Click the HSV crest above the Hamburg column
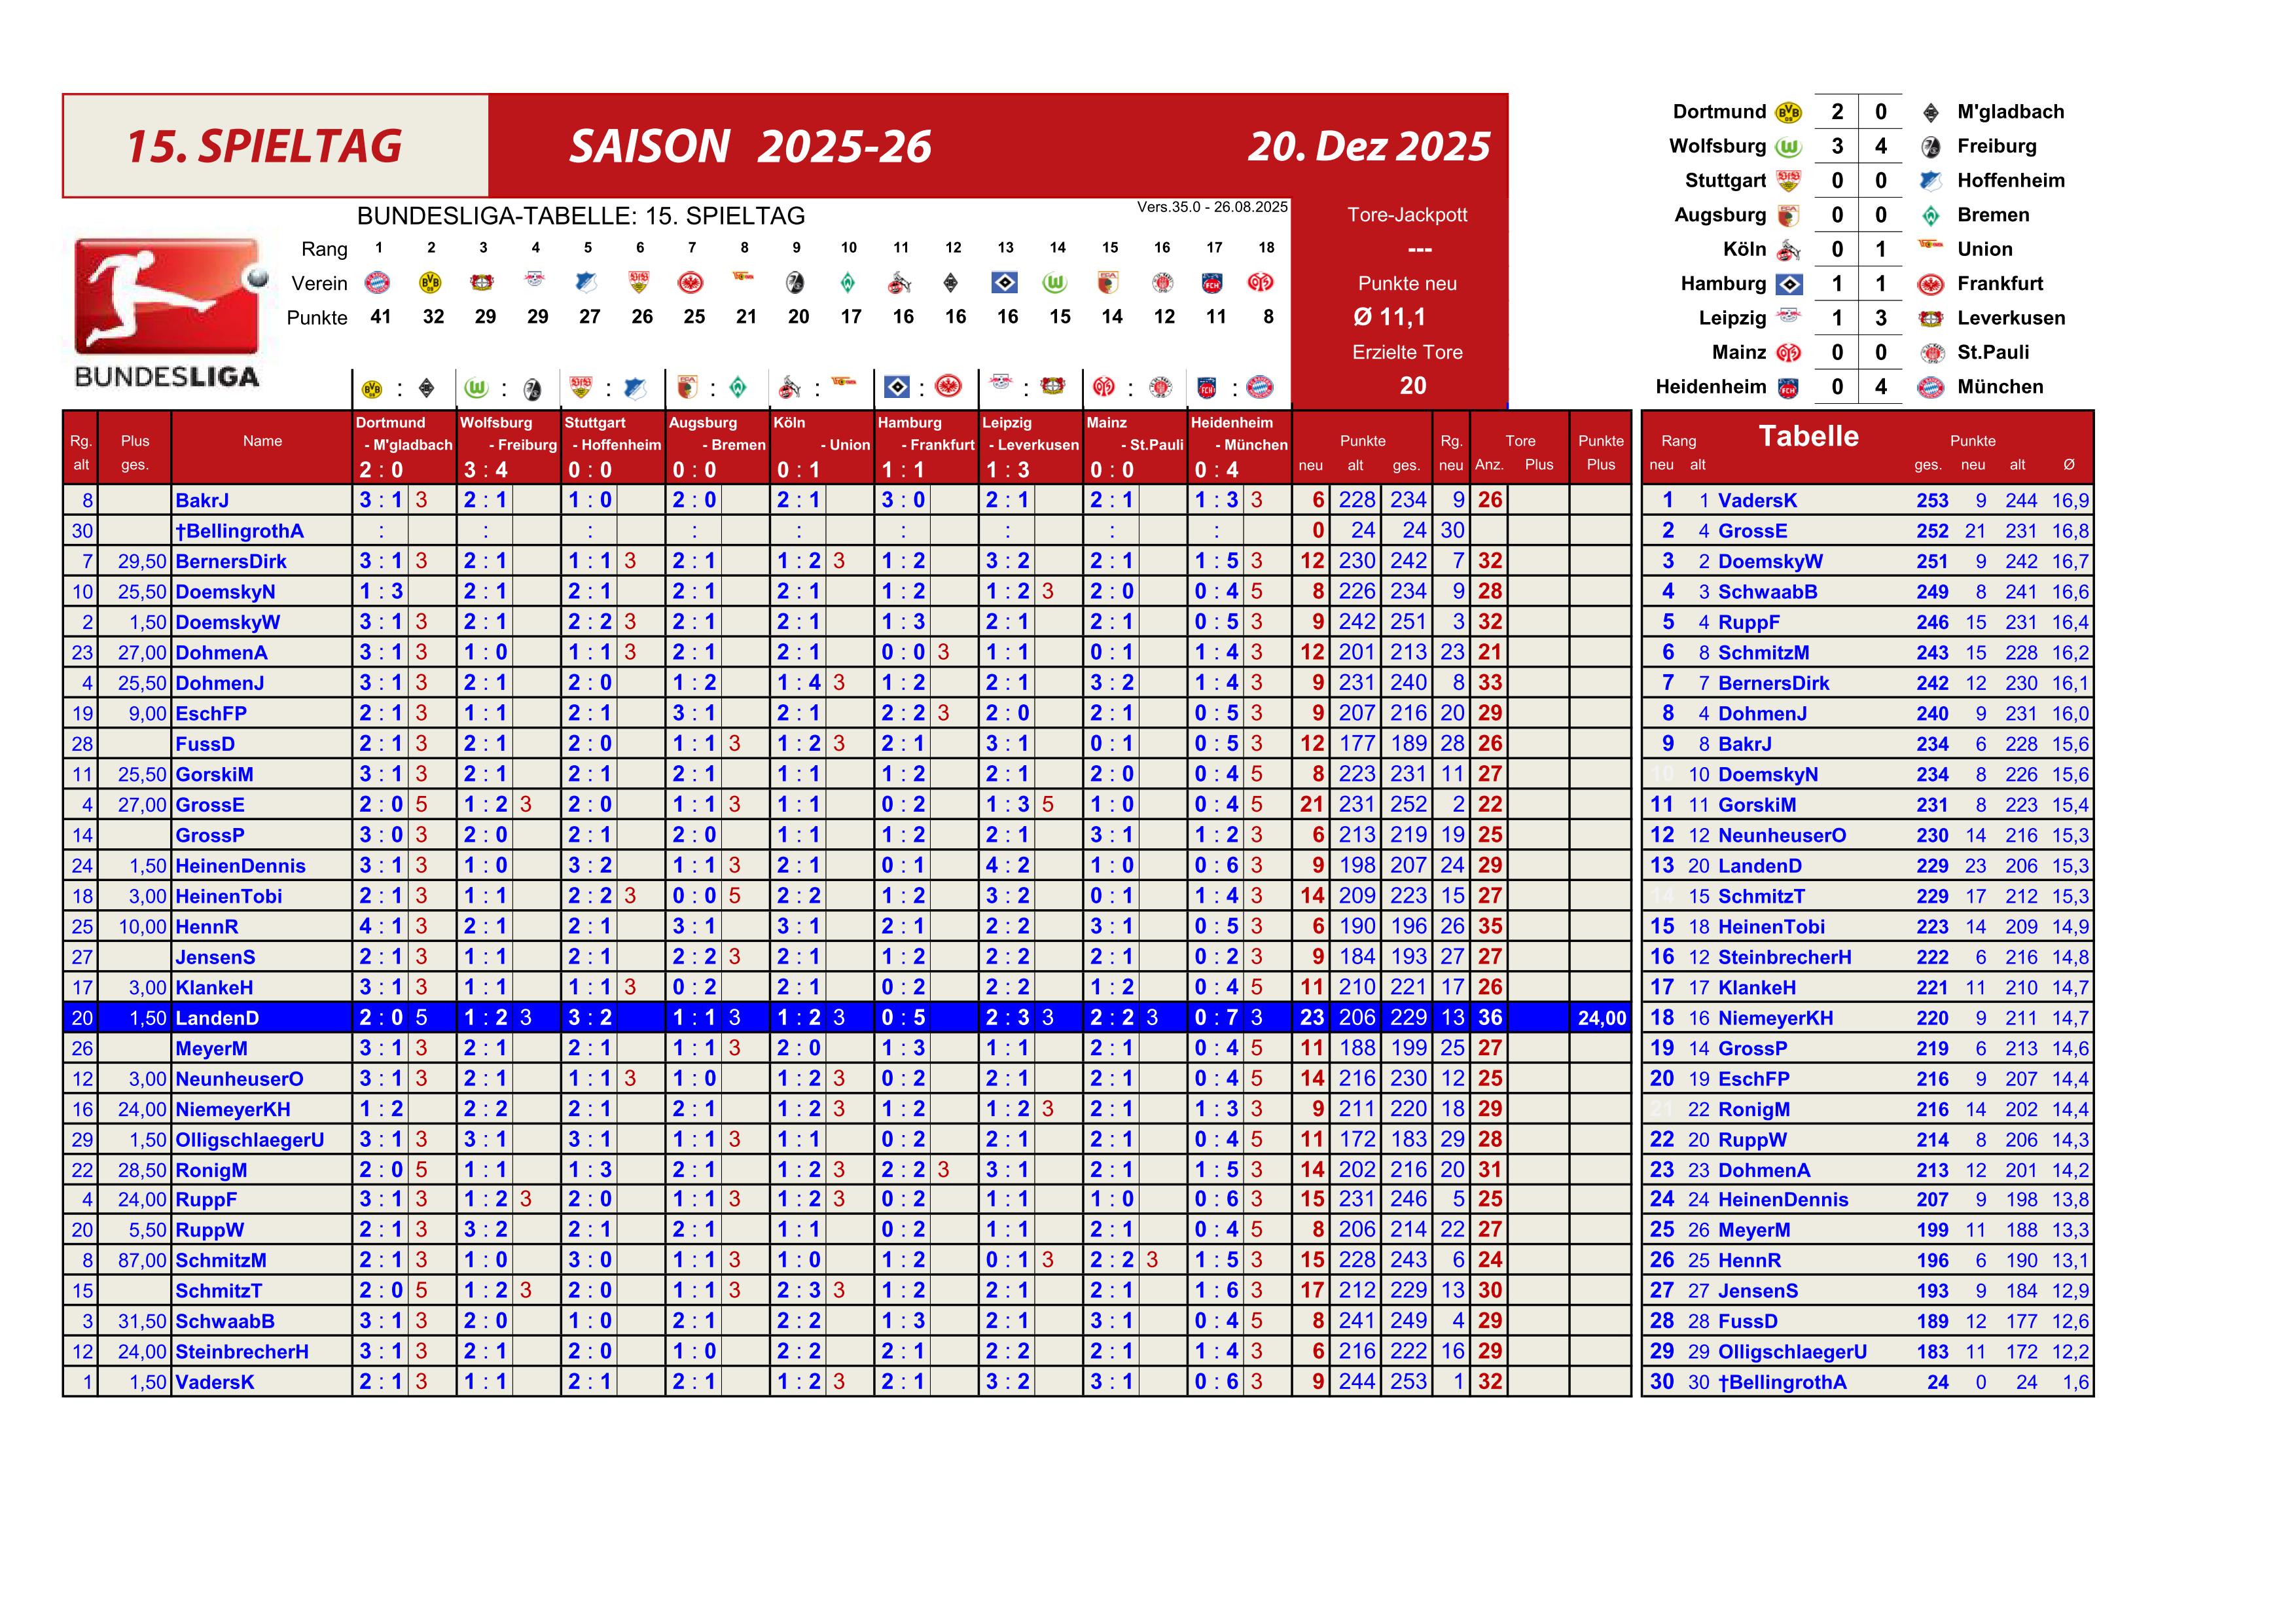Image resolution: width=2296 pixels, height=1624 pixels. click(897, 386)
